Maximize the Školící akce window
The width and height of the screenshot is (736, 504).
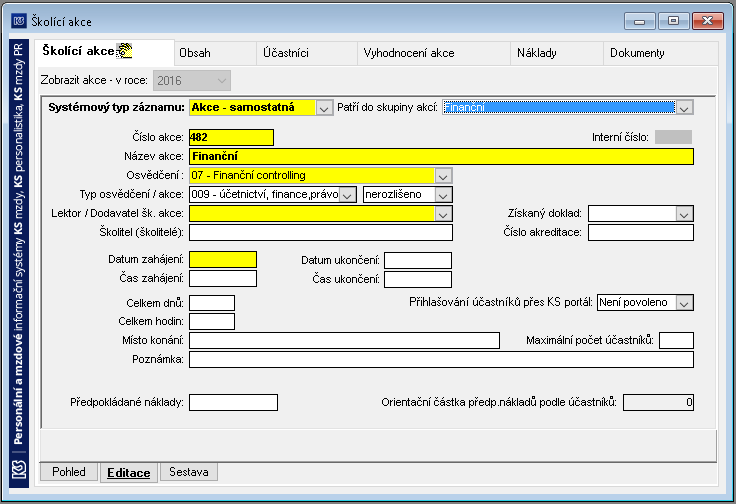[673, 21]
